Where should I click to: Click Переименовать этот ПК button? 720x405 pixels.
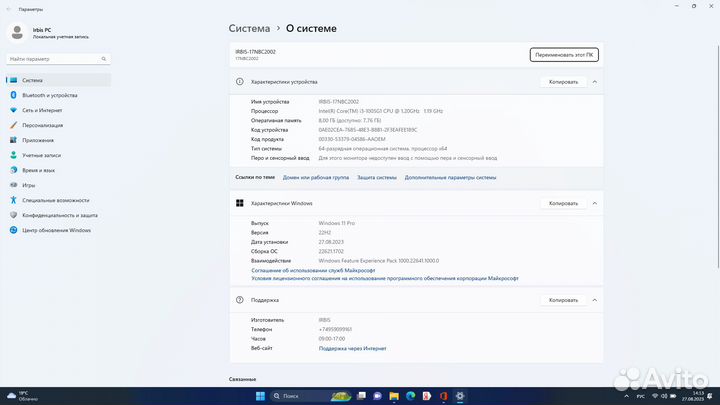(564, 55)
